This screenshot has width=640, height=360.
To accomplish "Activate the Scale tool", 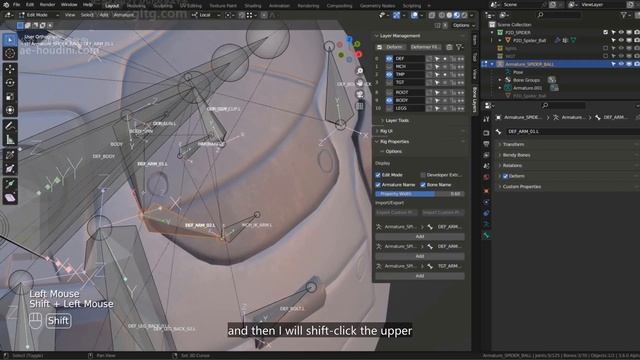I will pyautogui.click(x=10, y=97).
